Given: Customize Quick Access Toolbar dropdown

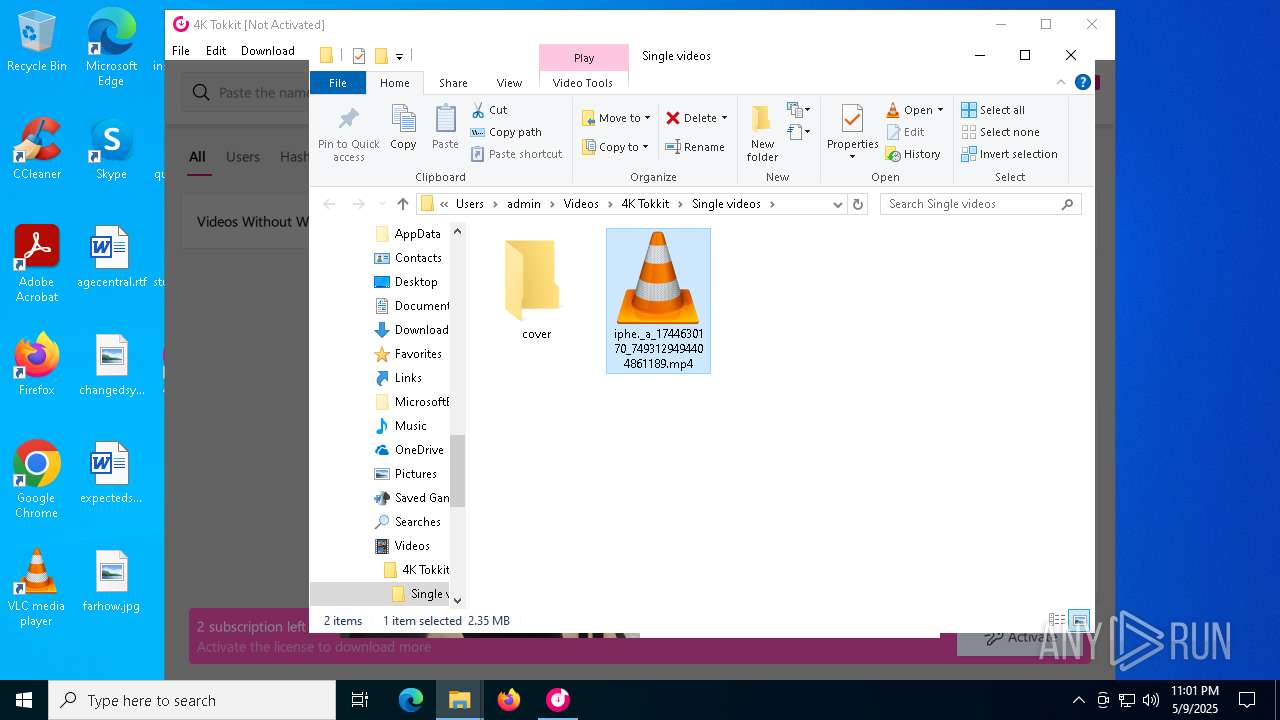Looking at the screenshot, I should point(399,56).
